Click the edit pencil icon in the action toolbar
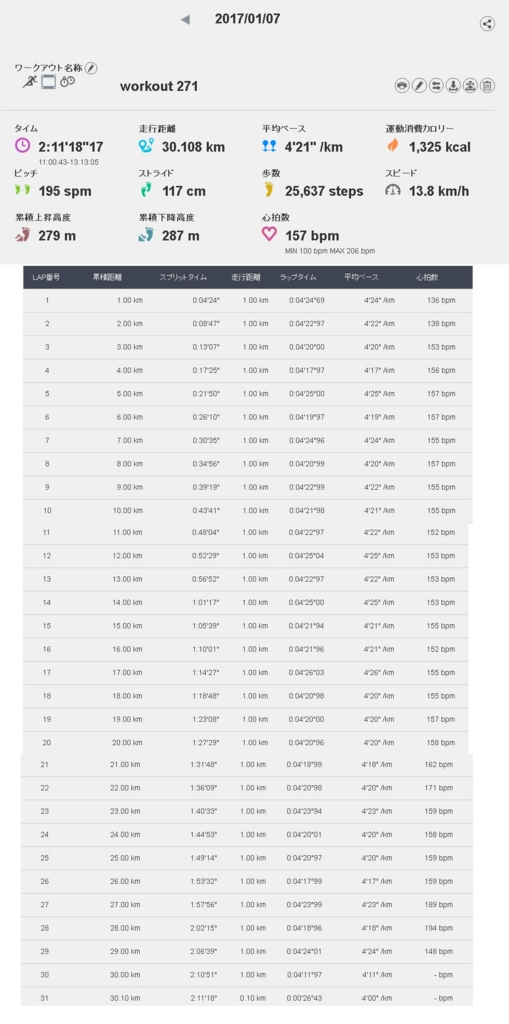 (x=419, y=86)
